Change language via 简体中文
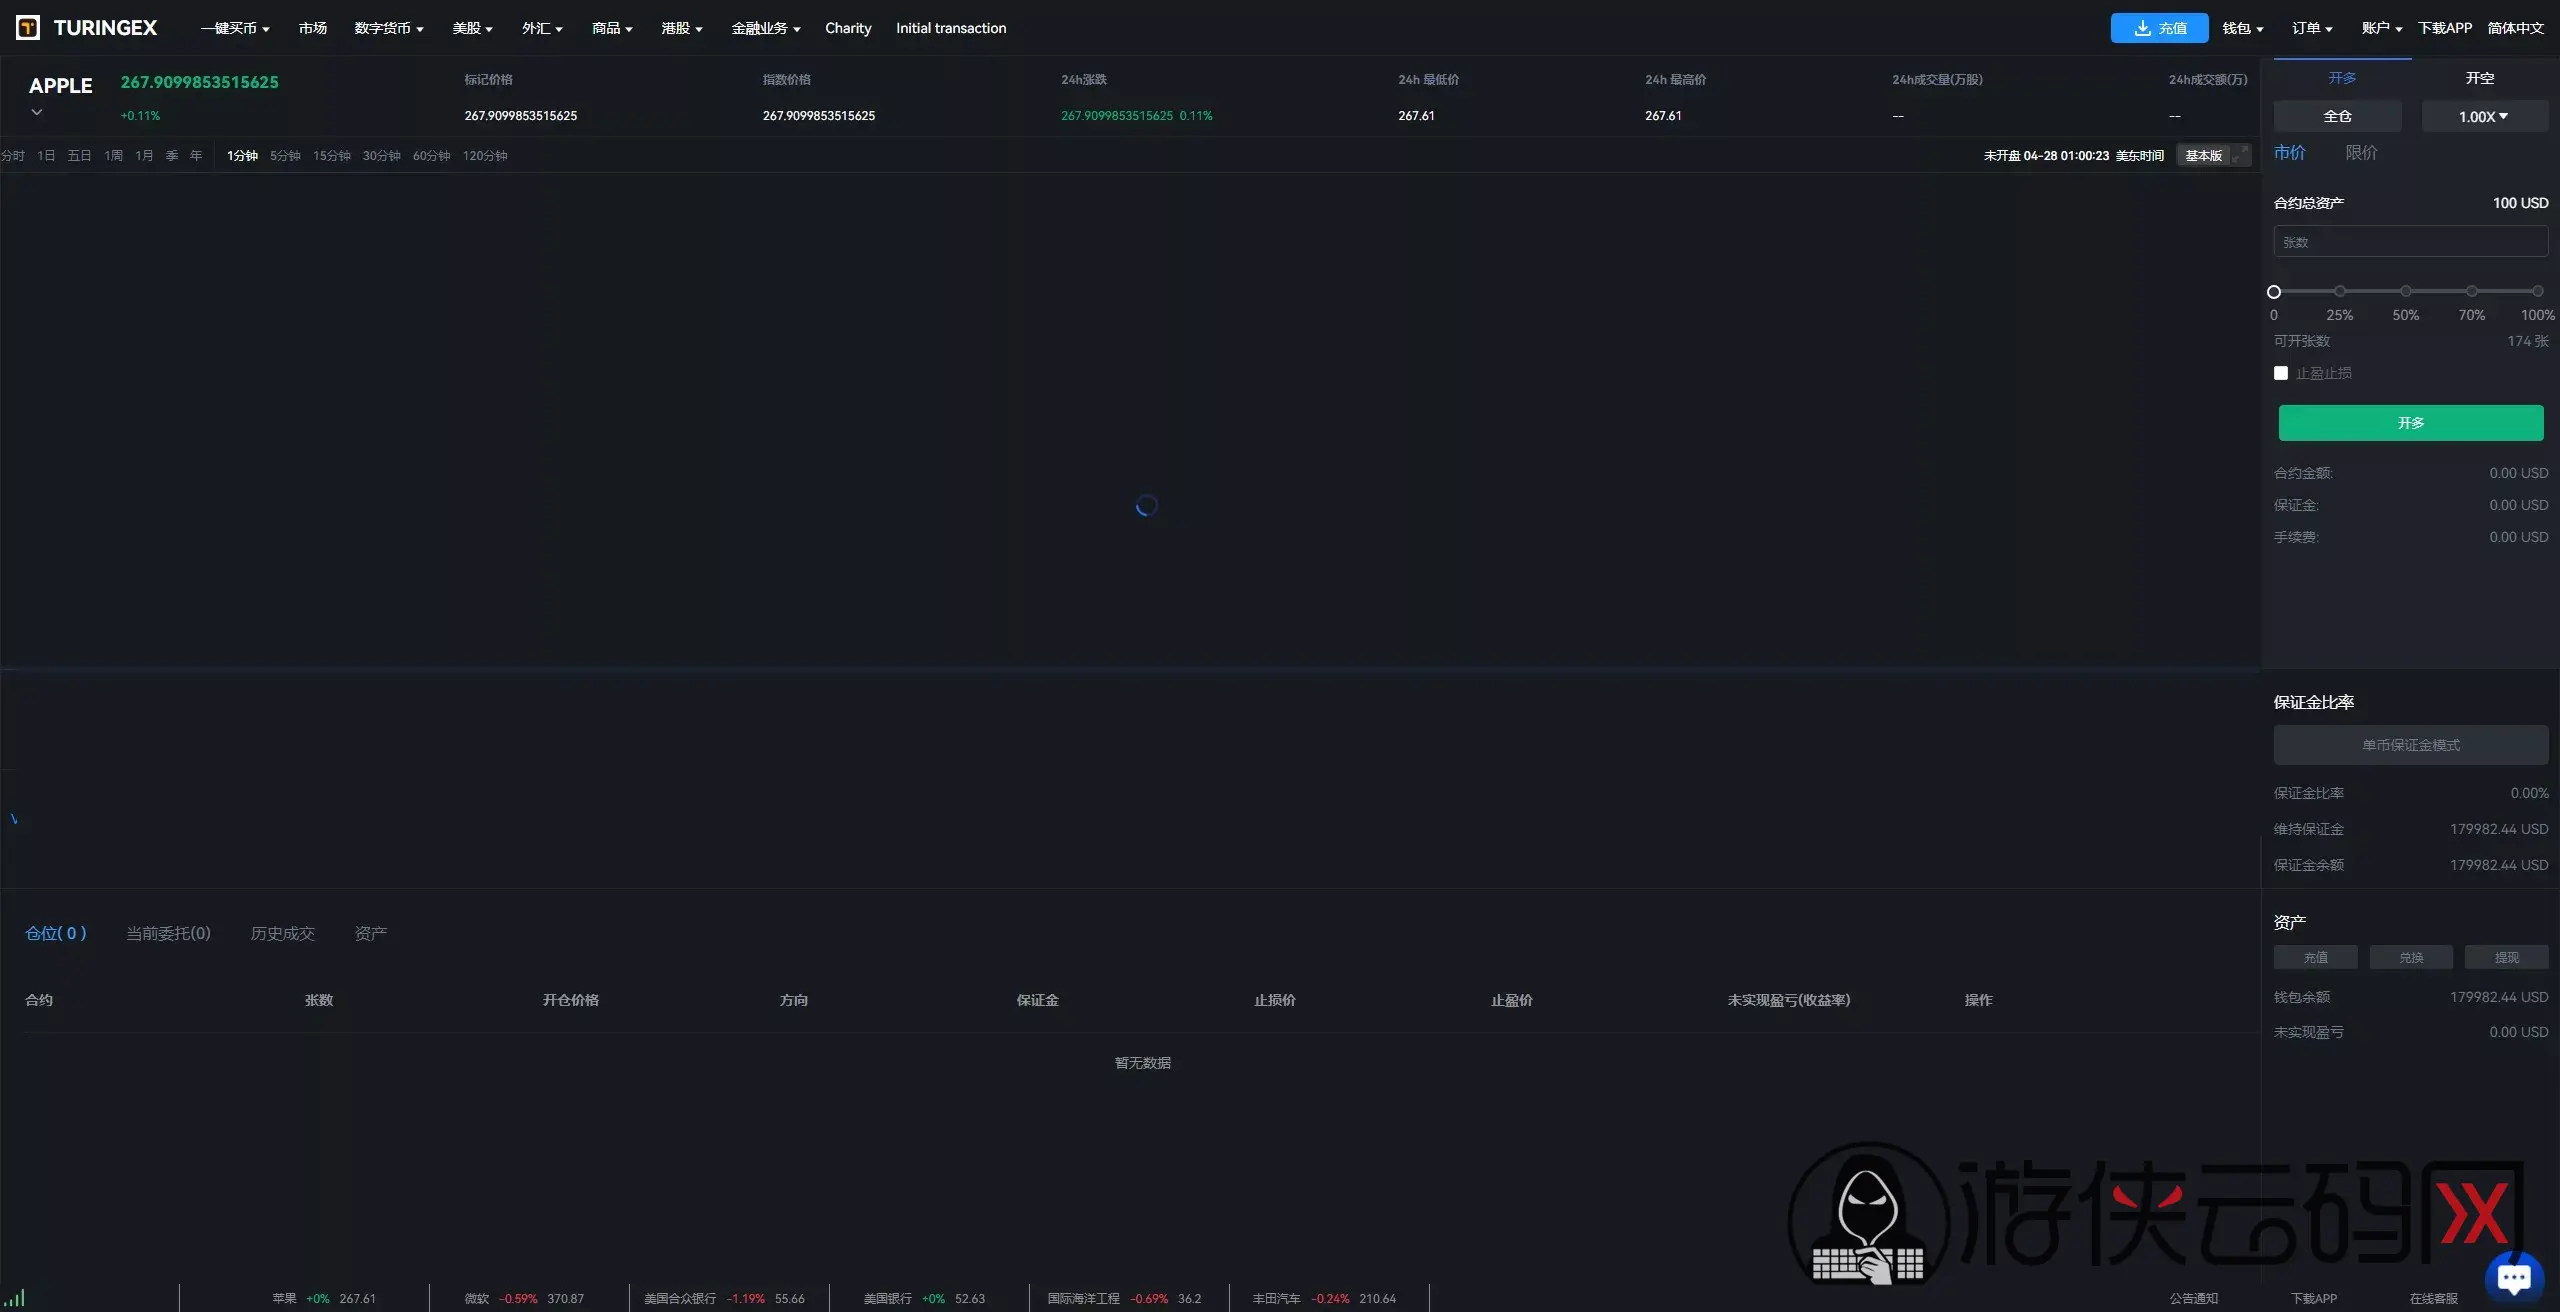The height and width of the screenshot is (1312, 2560). point(2516,28)
